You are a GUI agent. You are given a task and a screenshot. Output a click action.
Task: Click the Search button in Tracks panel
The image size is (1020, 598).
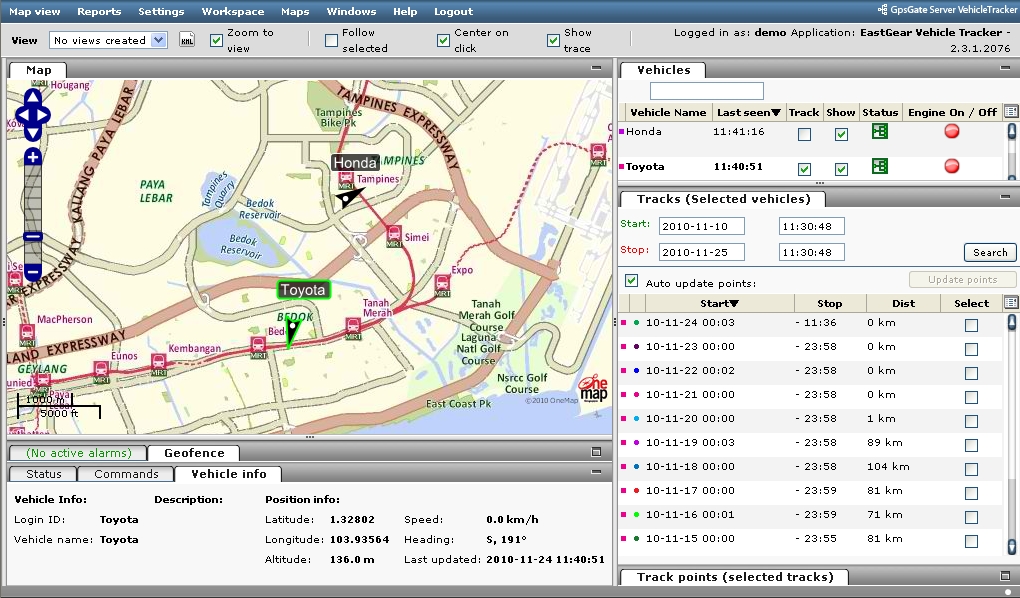tap(989, 252)
